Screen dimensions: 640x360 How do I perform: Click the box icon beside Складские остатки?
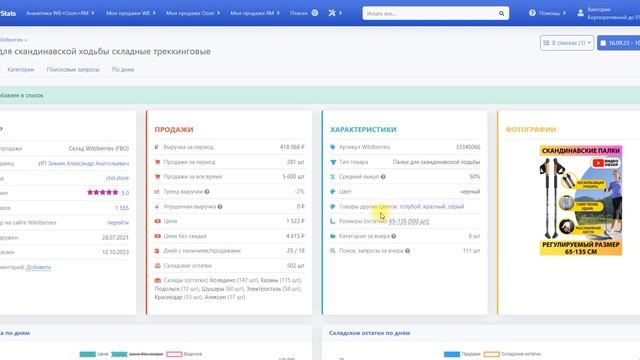pos(158,266)
